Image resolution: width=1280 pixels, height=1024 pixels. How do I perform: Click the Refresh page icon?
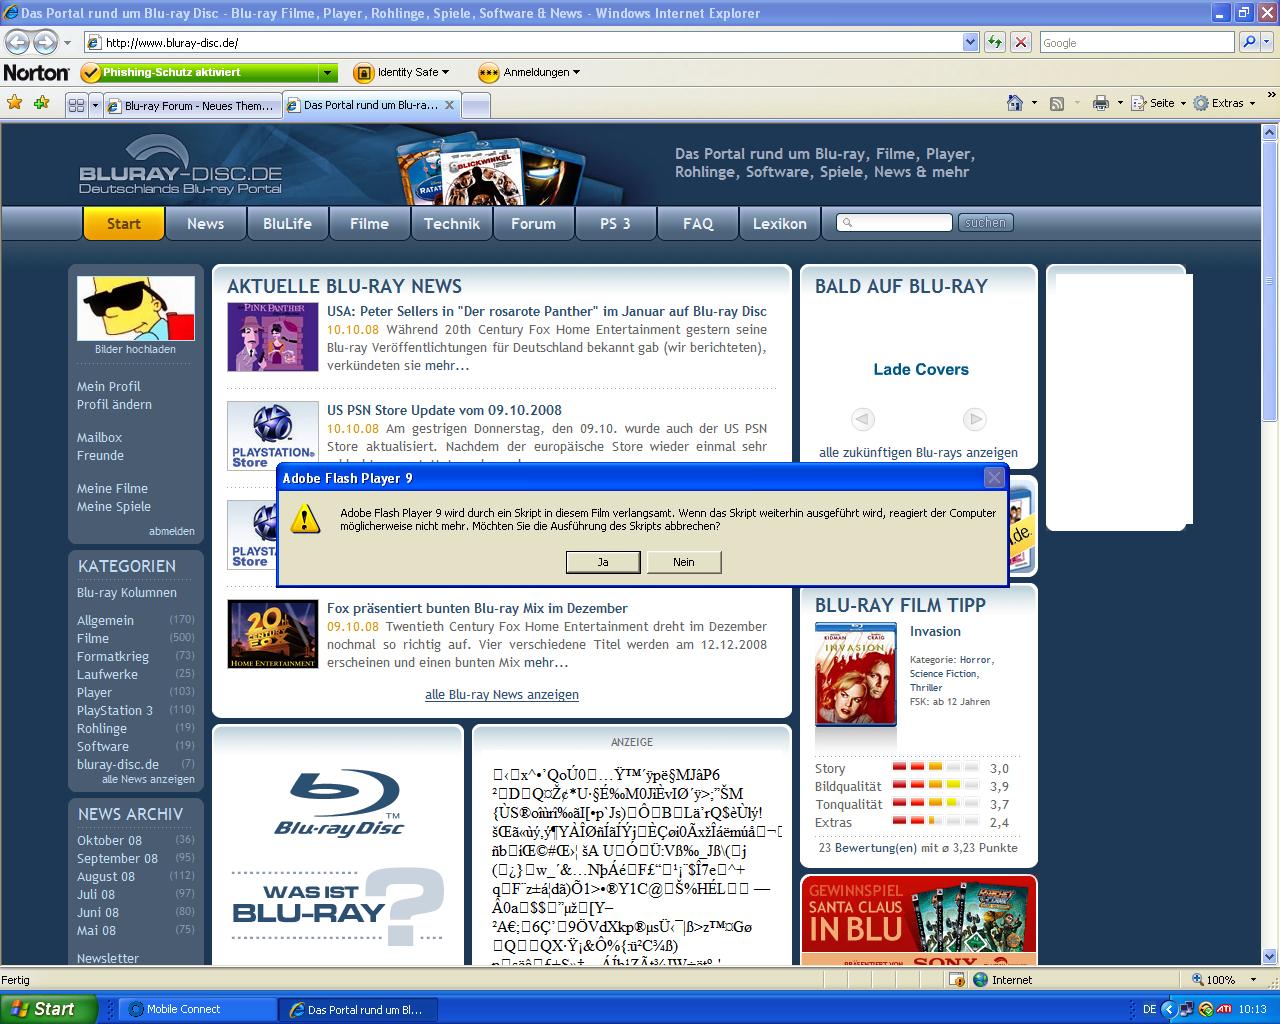[x=994, y=42]
